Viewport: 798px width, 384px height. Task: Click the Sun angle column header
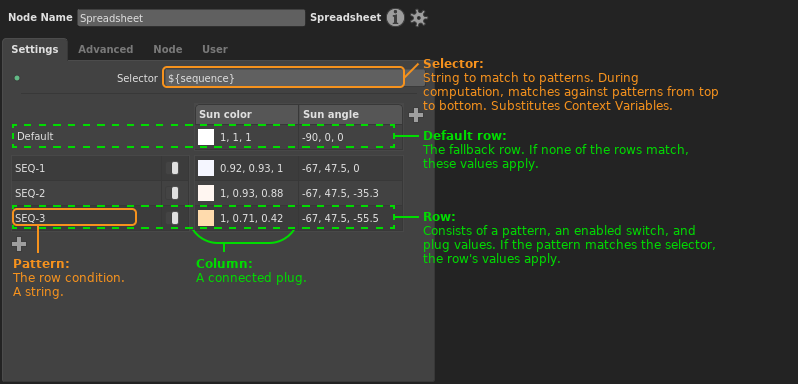click(350, 114)
